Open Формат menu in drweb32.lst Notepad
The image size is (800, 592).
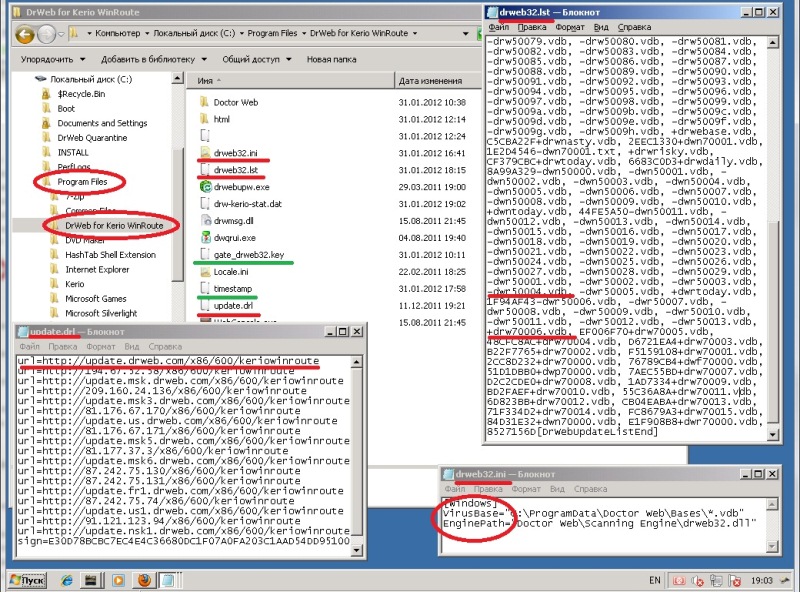[x=571, y=26]
